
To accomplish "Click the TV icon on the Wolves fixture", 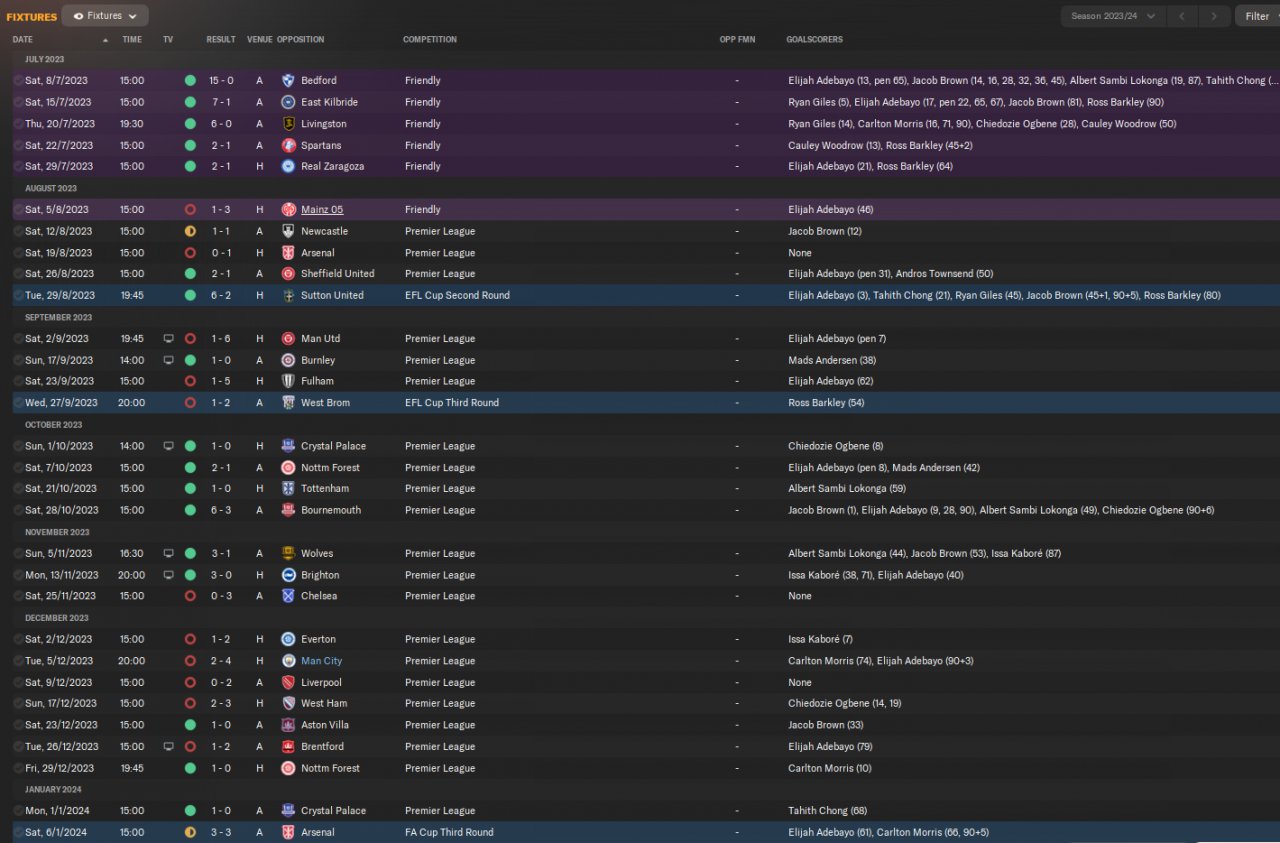I will click(168, 553).
